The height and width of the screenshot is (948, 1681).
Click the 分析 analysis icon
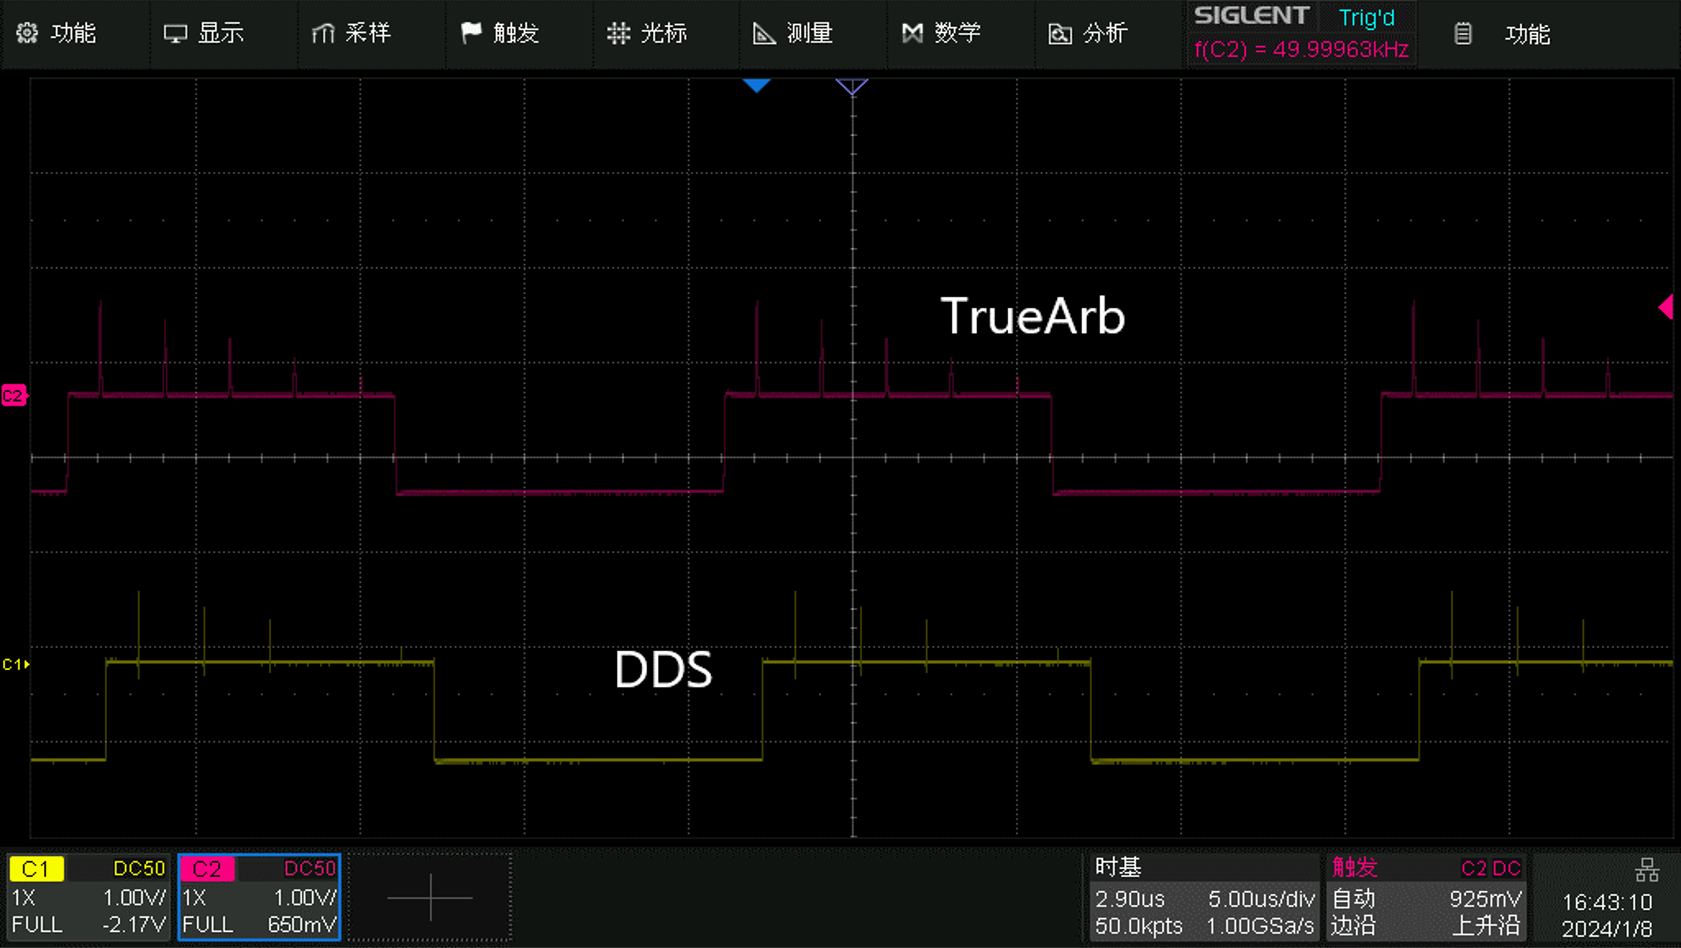coord(1059,33)
